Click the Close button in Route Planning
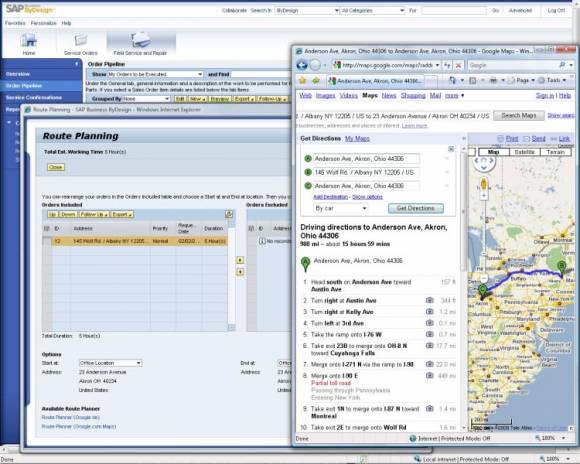 [55, 167]
